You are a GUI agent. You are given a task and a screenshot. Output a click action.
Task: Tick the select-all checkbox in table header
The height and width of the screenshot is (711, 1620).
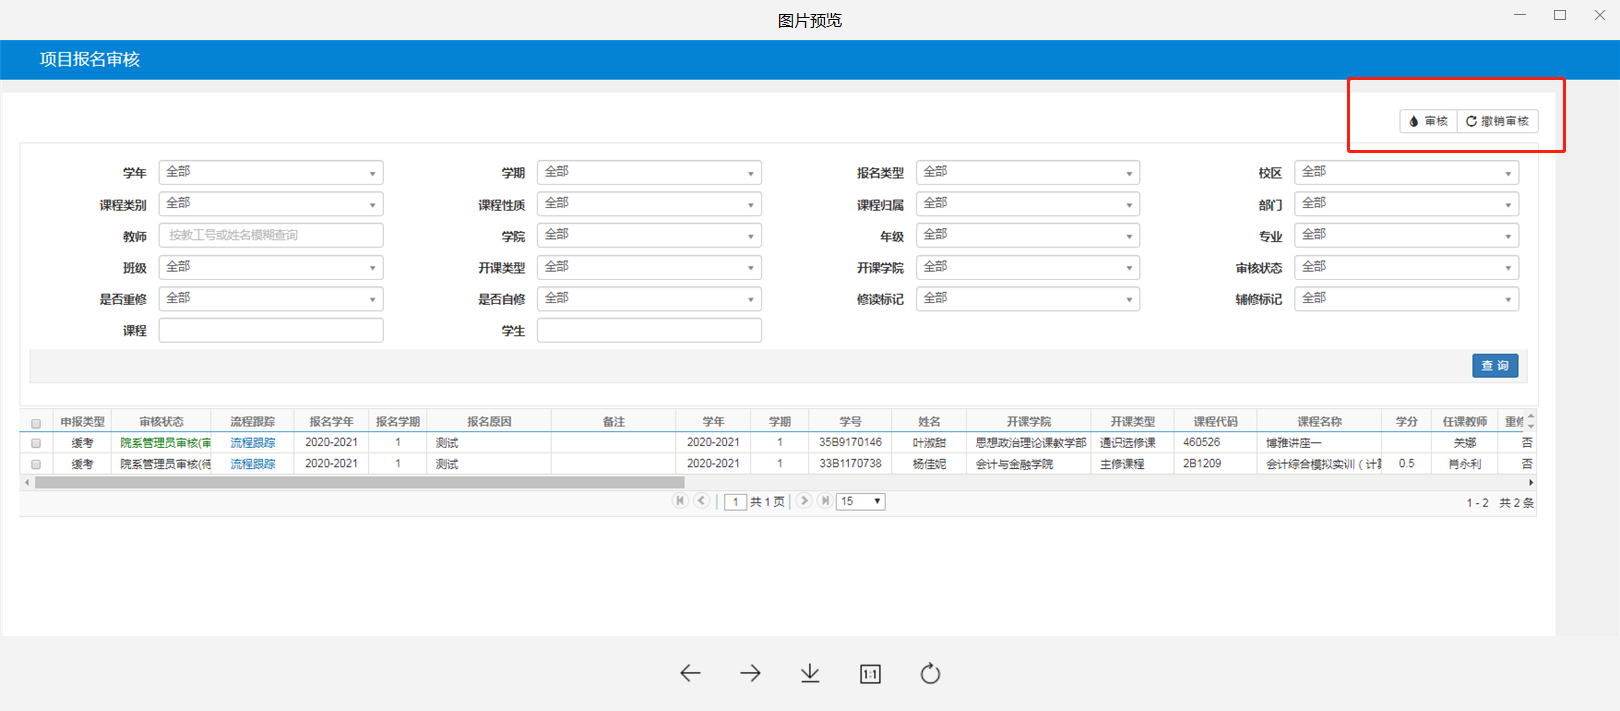click(x=36, y=423)
